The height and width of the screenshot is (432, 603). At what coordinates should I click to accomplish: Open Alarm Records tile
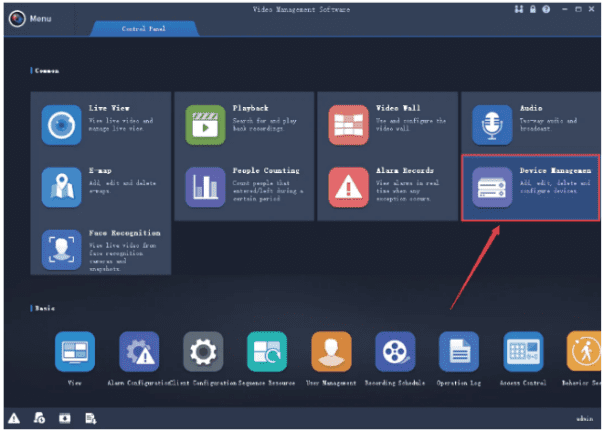click(386, 187)
